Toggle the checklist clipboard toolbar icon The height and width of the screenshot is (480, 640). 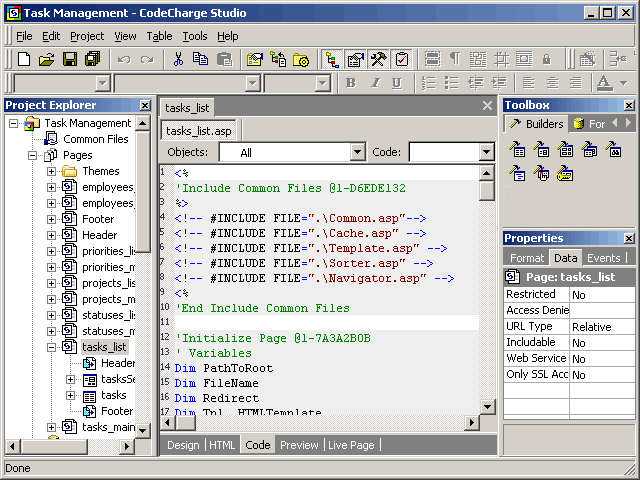pos(402,60)
